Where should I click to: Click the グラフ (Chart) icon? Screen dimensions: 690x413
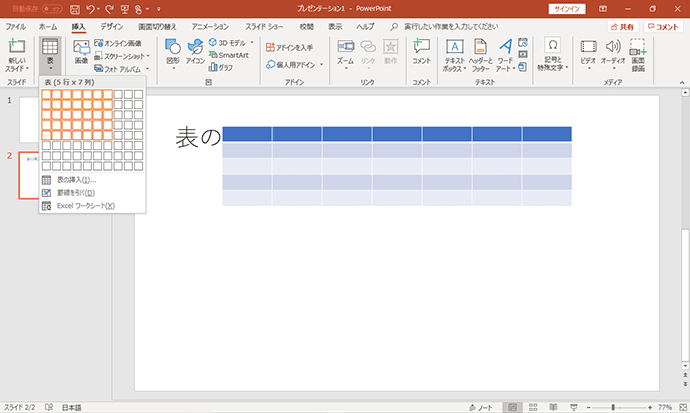221,67
